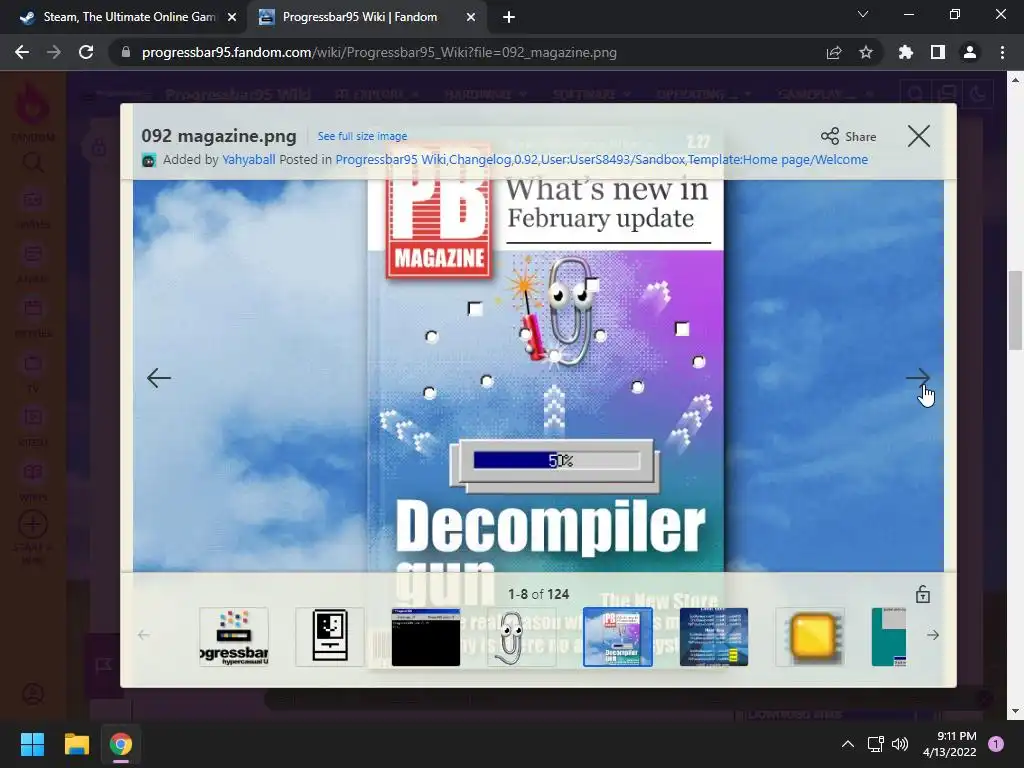Open the tab search chevron
This screenshot has width=1024, height=768.
coord(863,14)
